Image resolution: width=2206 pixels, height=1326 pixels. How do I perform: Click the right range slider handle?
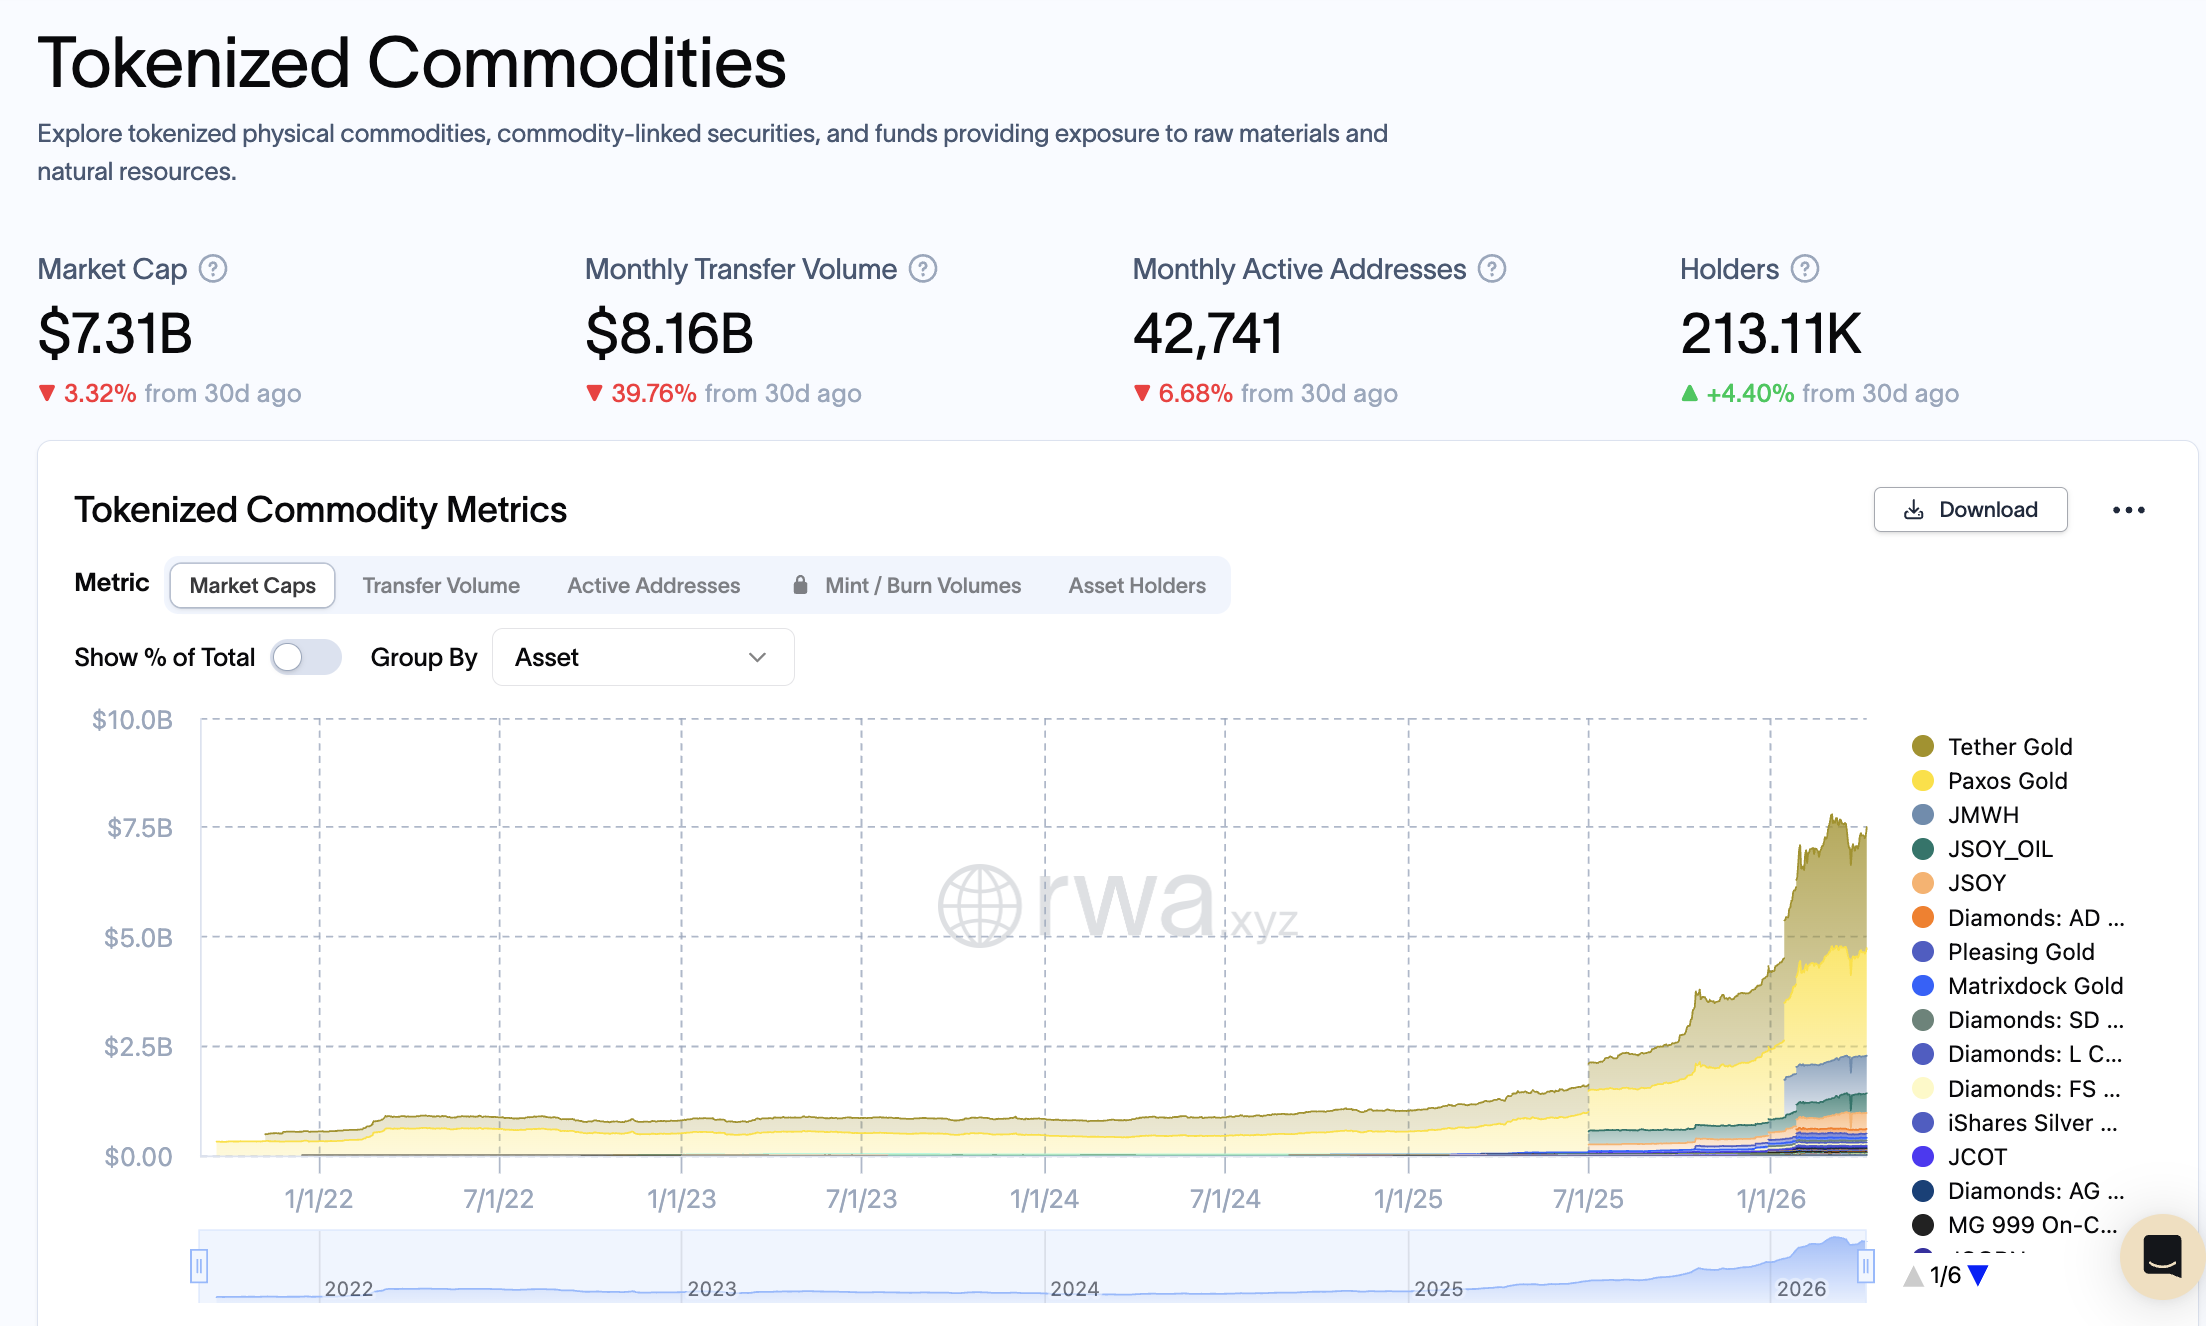[x=1866, y=1267]
